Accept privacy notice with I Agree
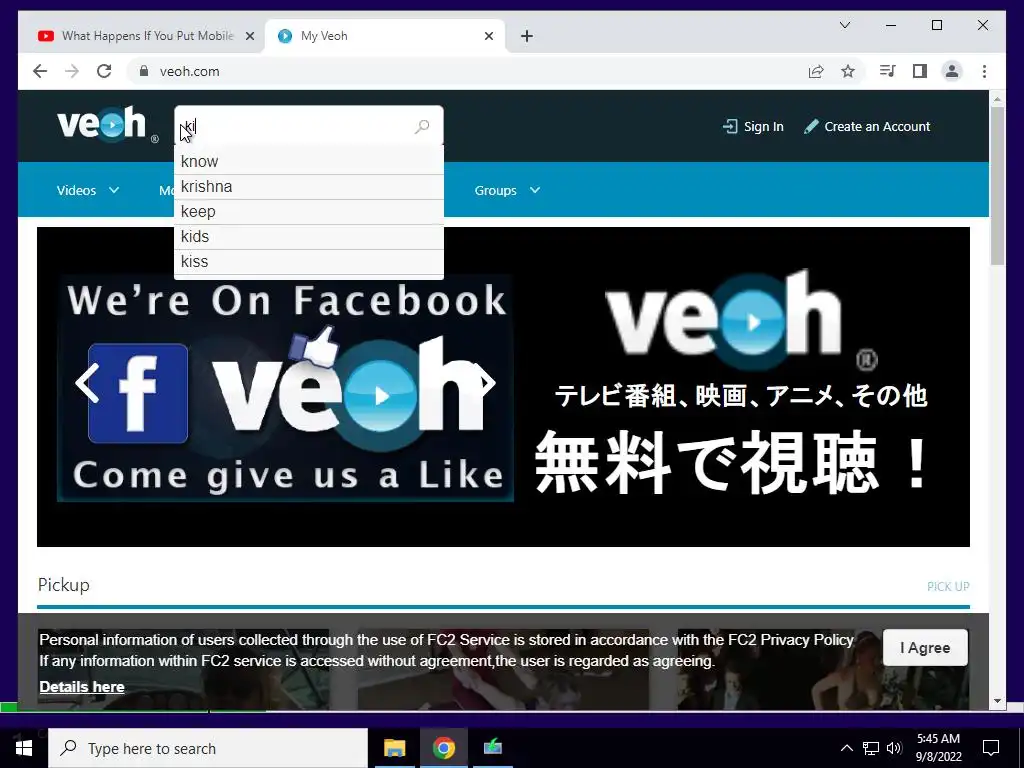 click(925, 647)
